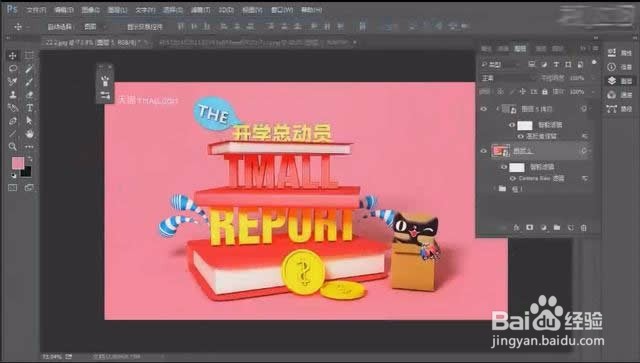Screen dimensions: 640x363
Task: Collapse smart filters of 图层 1 拷贝
Action: (x=591, y=109)
